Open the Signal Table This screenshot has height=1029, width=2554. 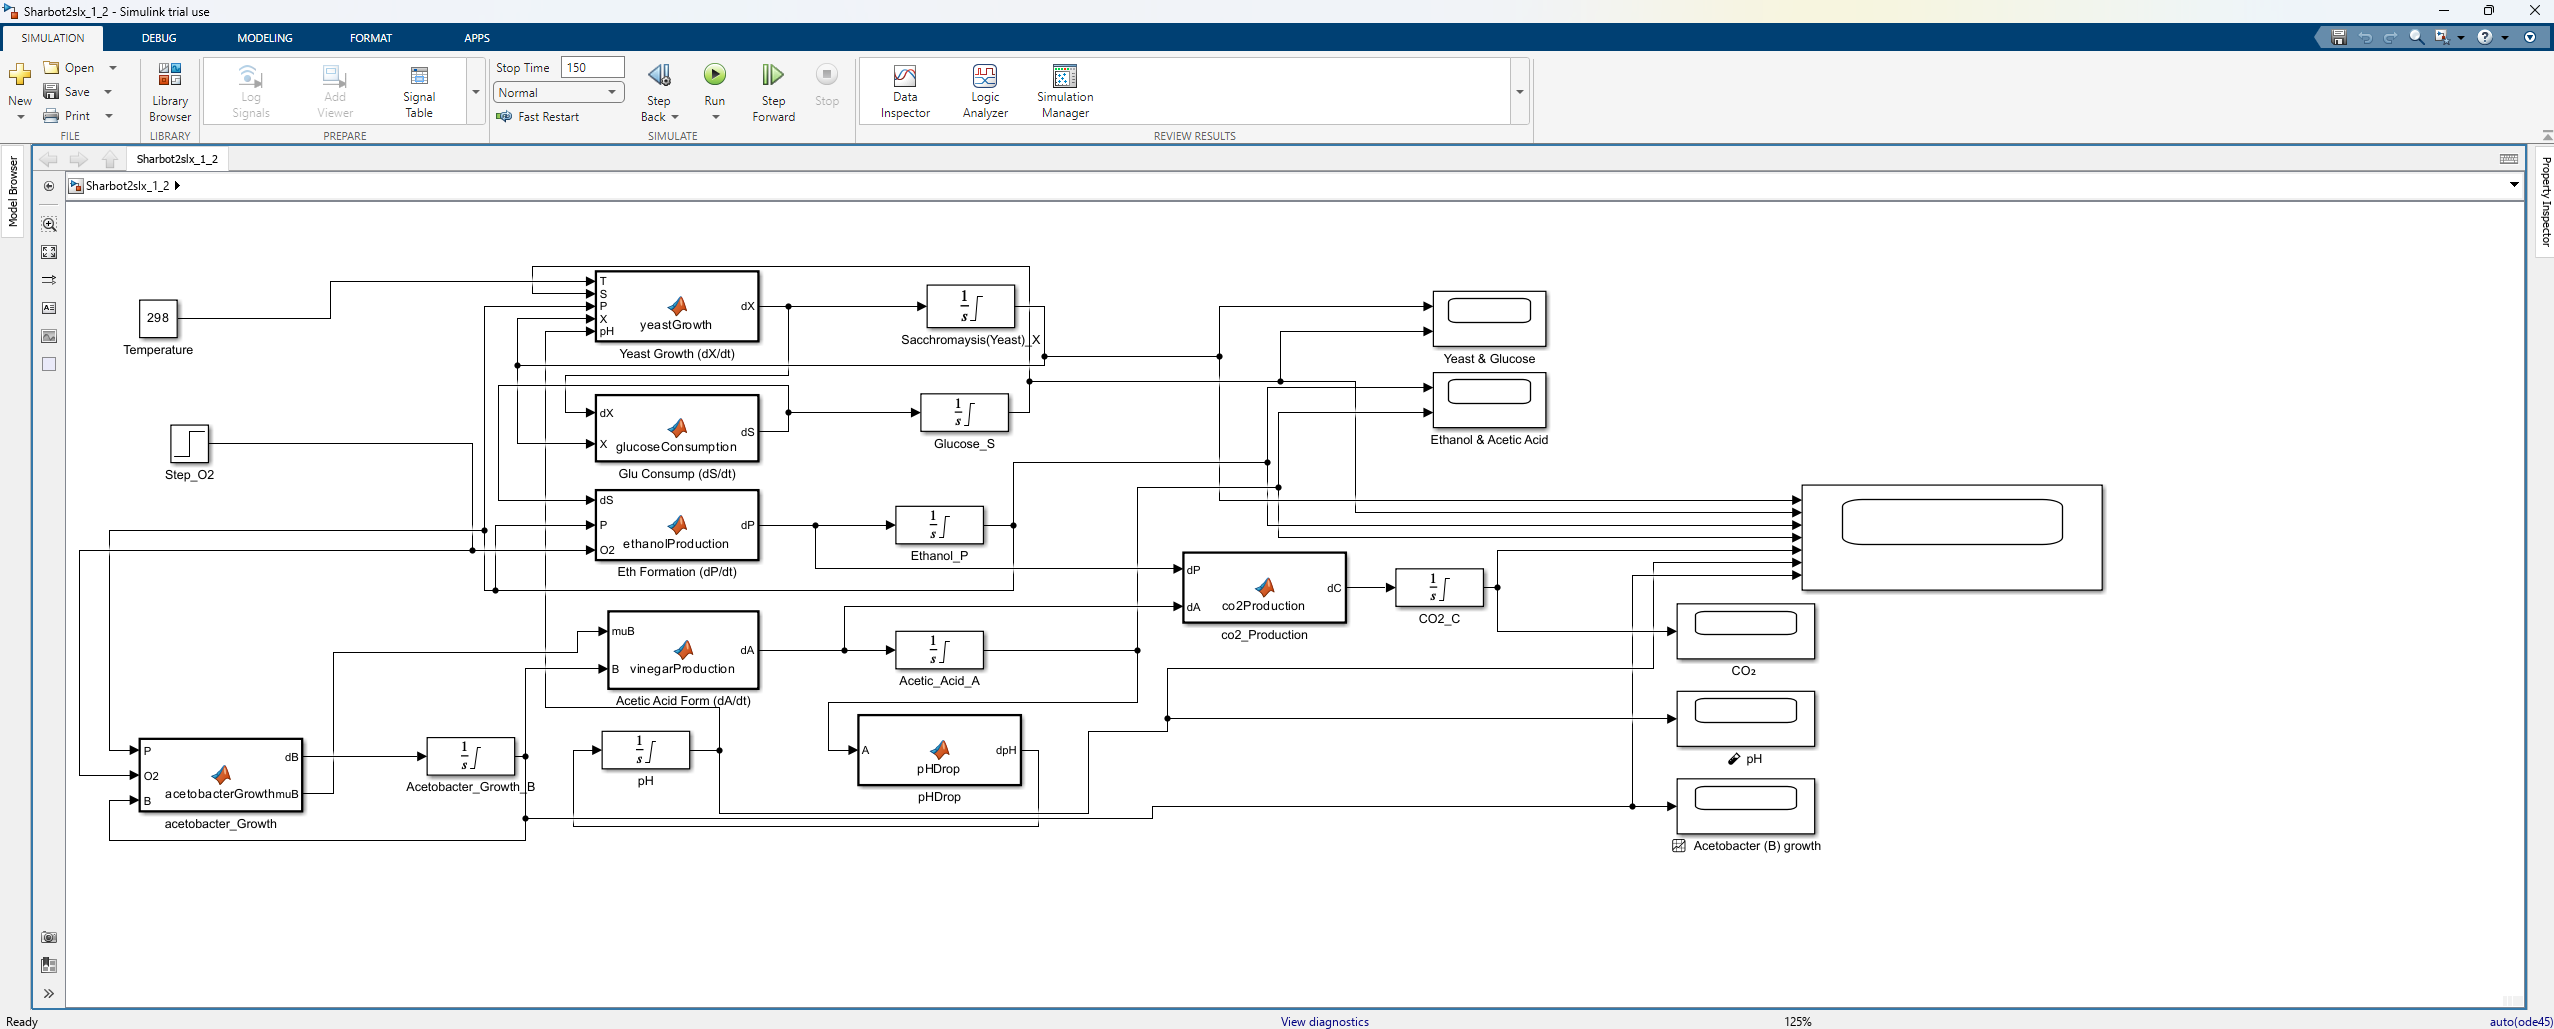pyautogui.click(x=419, y=91)
